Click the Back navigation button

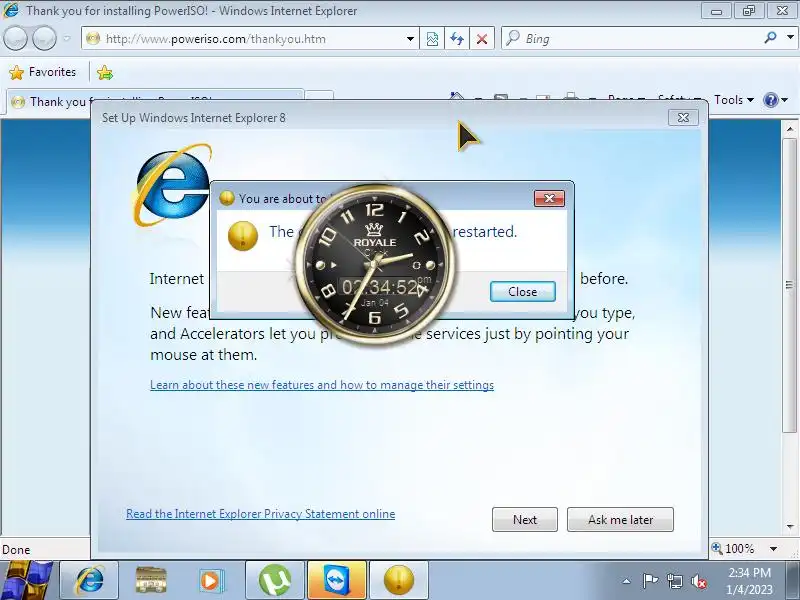coord(15,38)
